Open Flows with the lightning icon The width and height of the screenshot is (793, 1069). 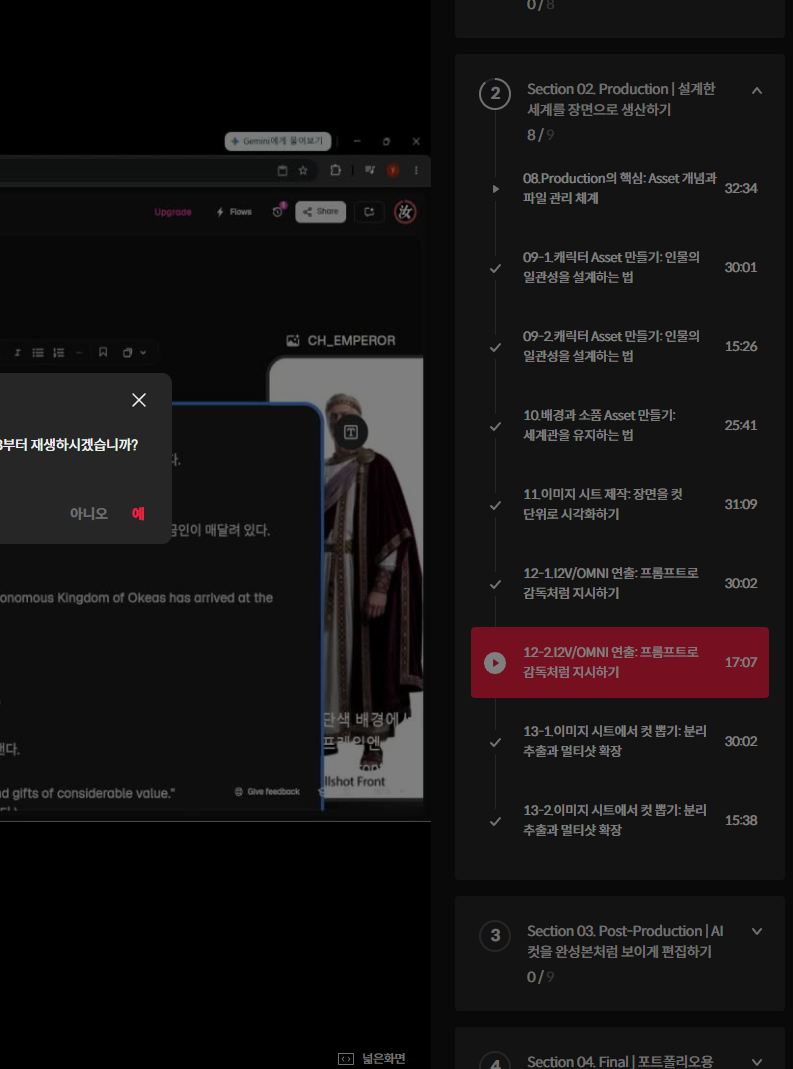tap(234, 212)
